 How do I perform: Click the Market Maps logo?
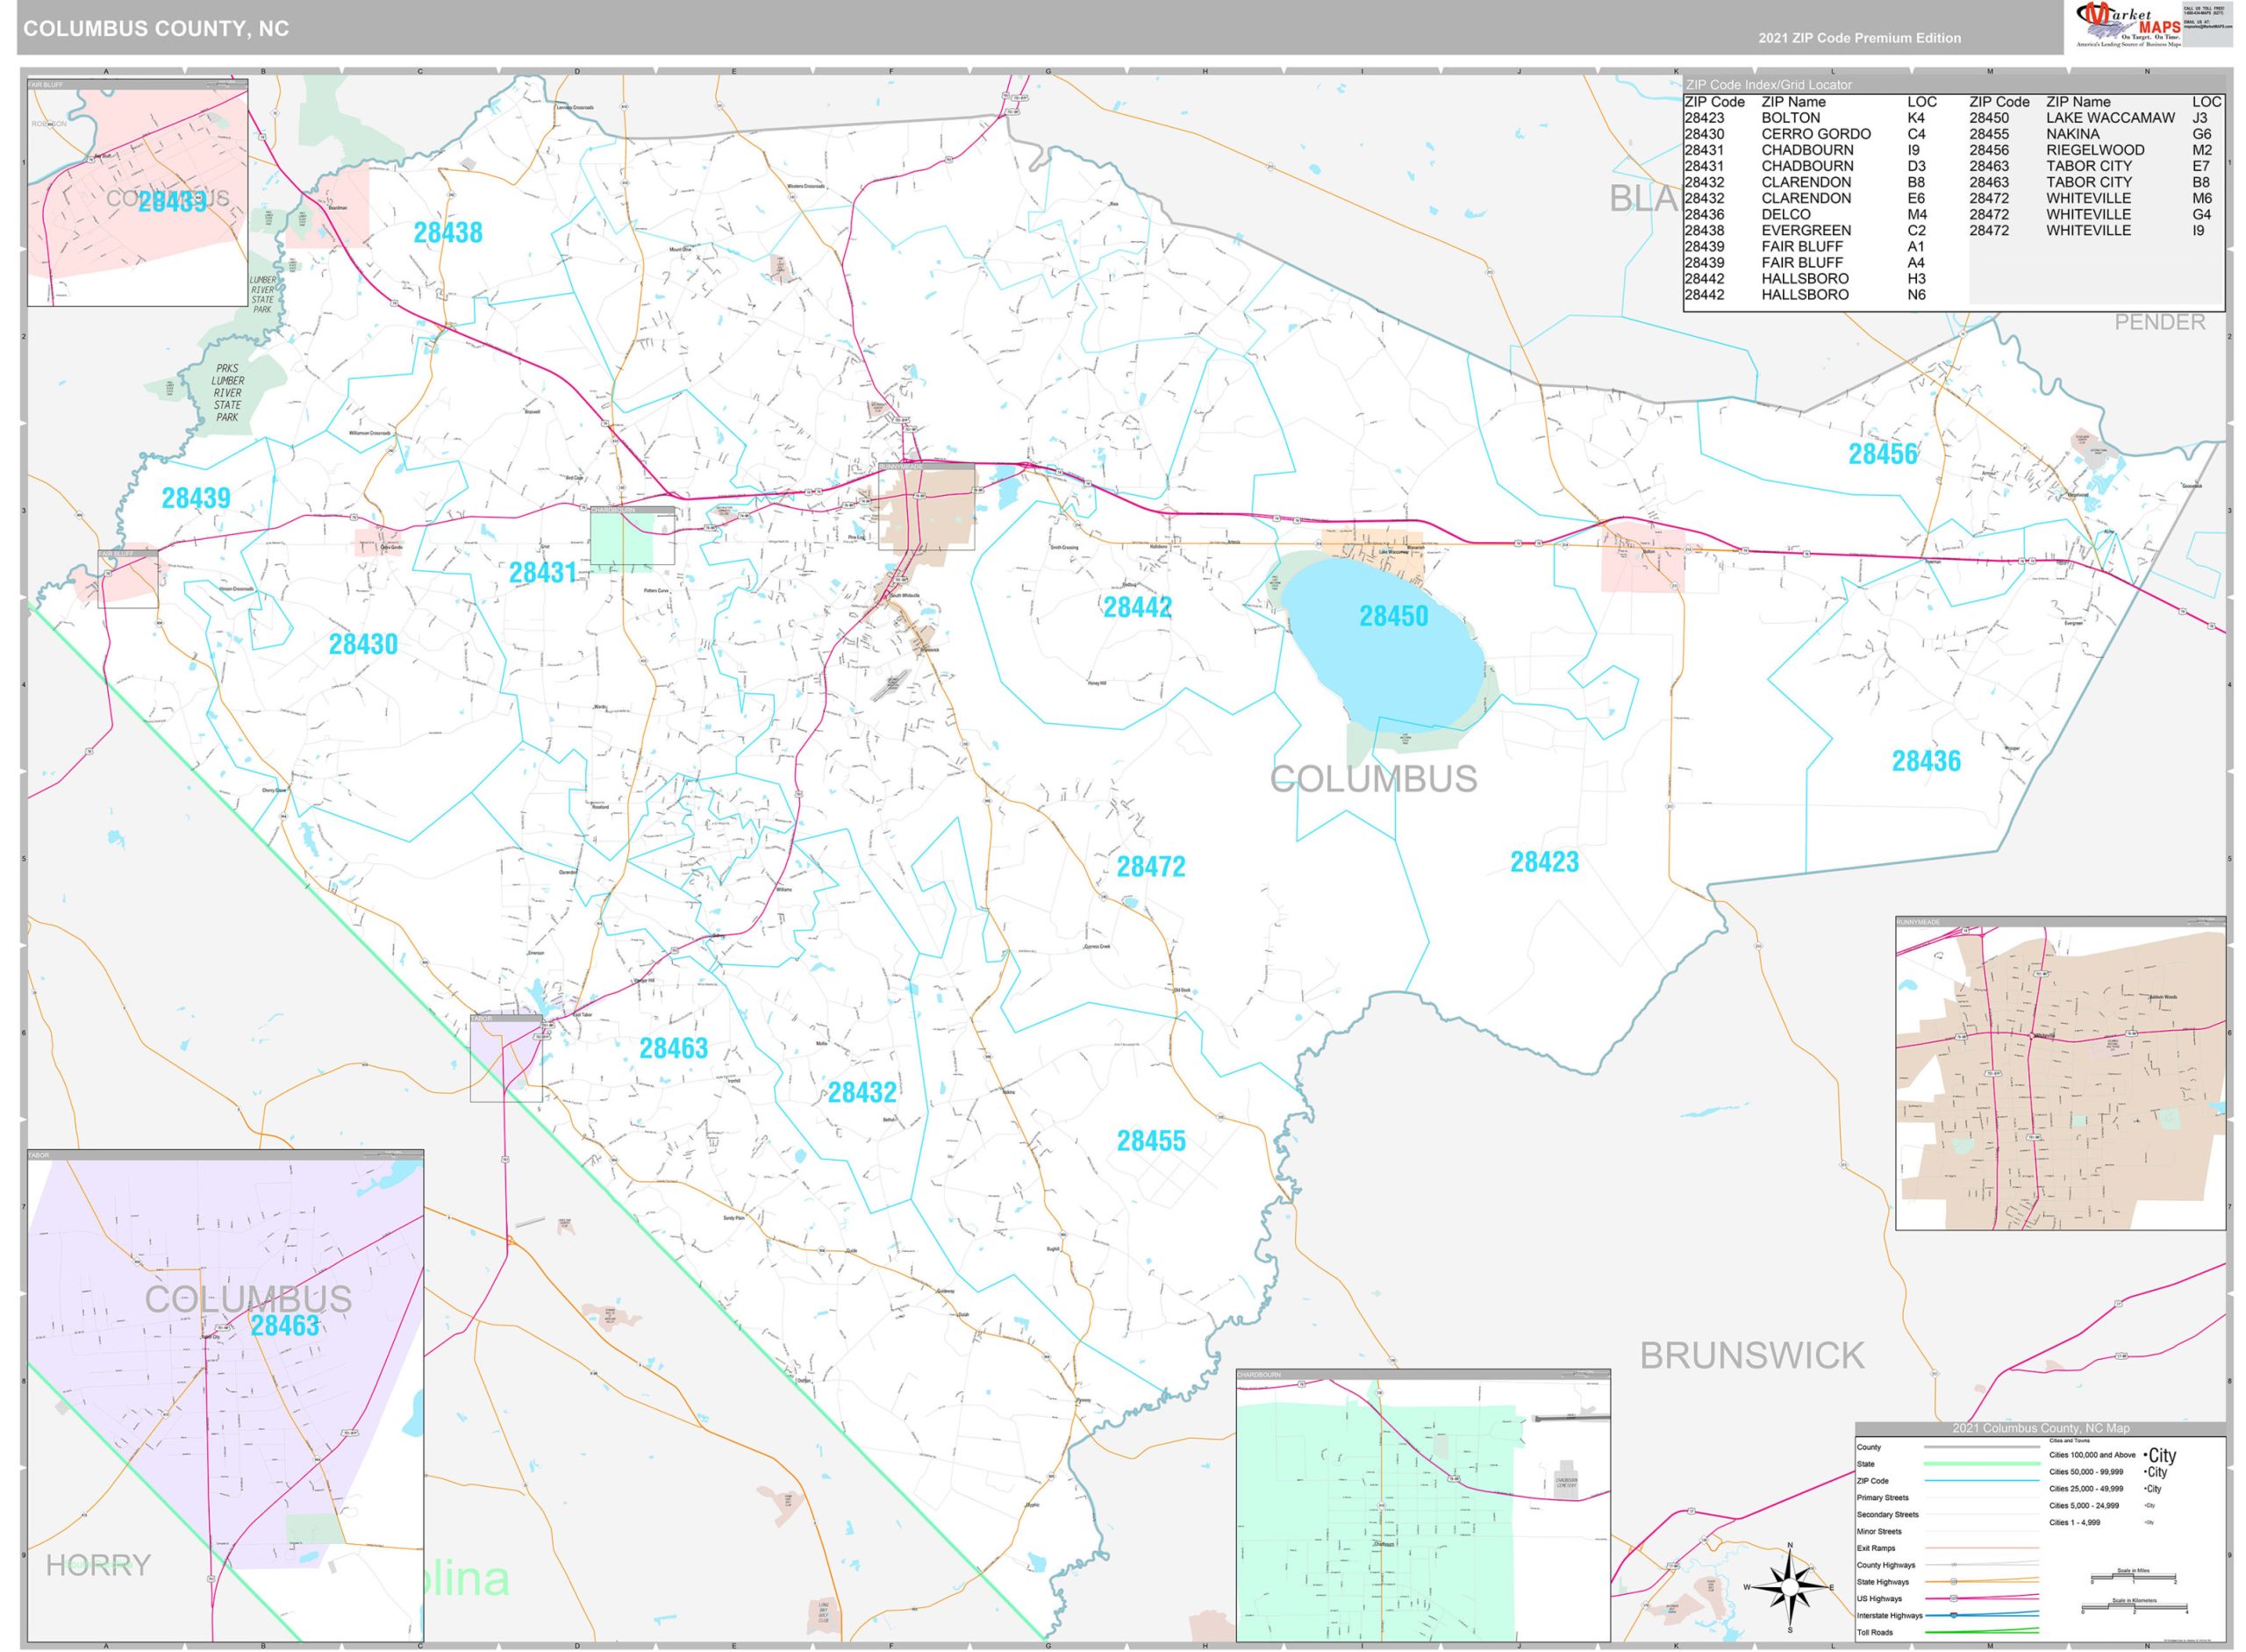tap(2129, 25)
